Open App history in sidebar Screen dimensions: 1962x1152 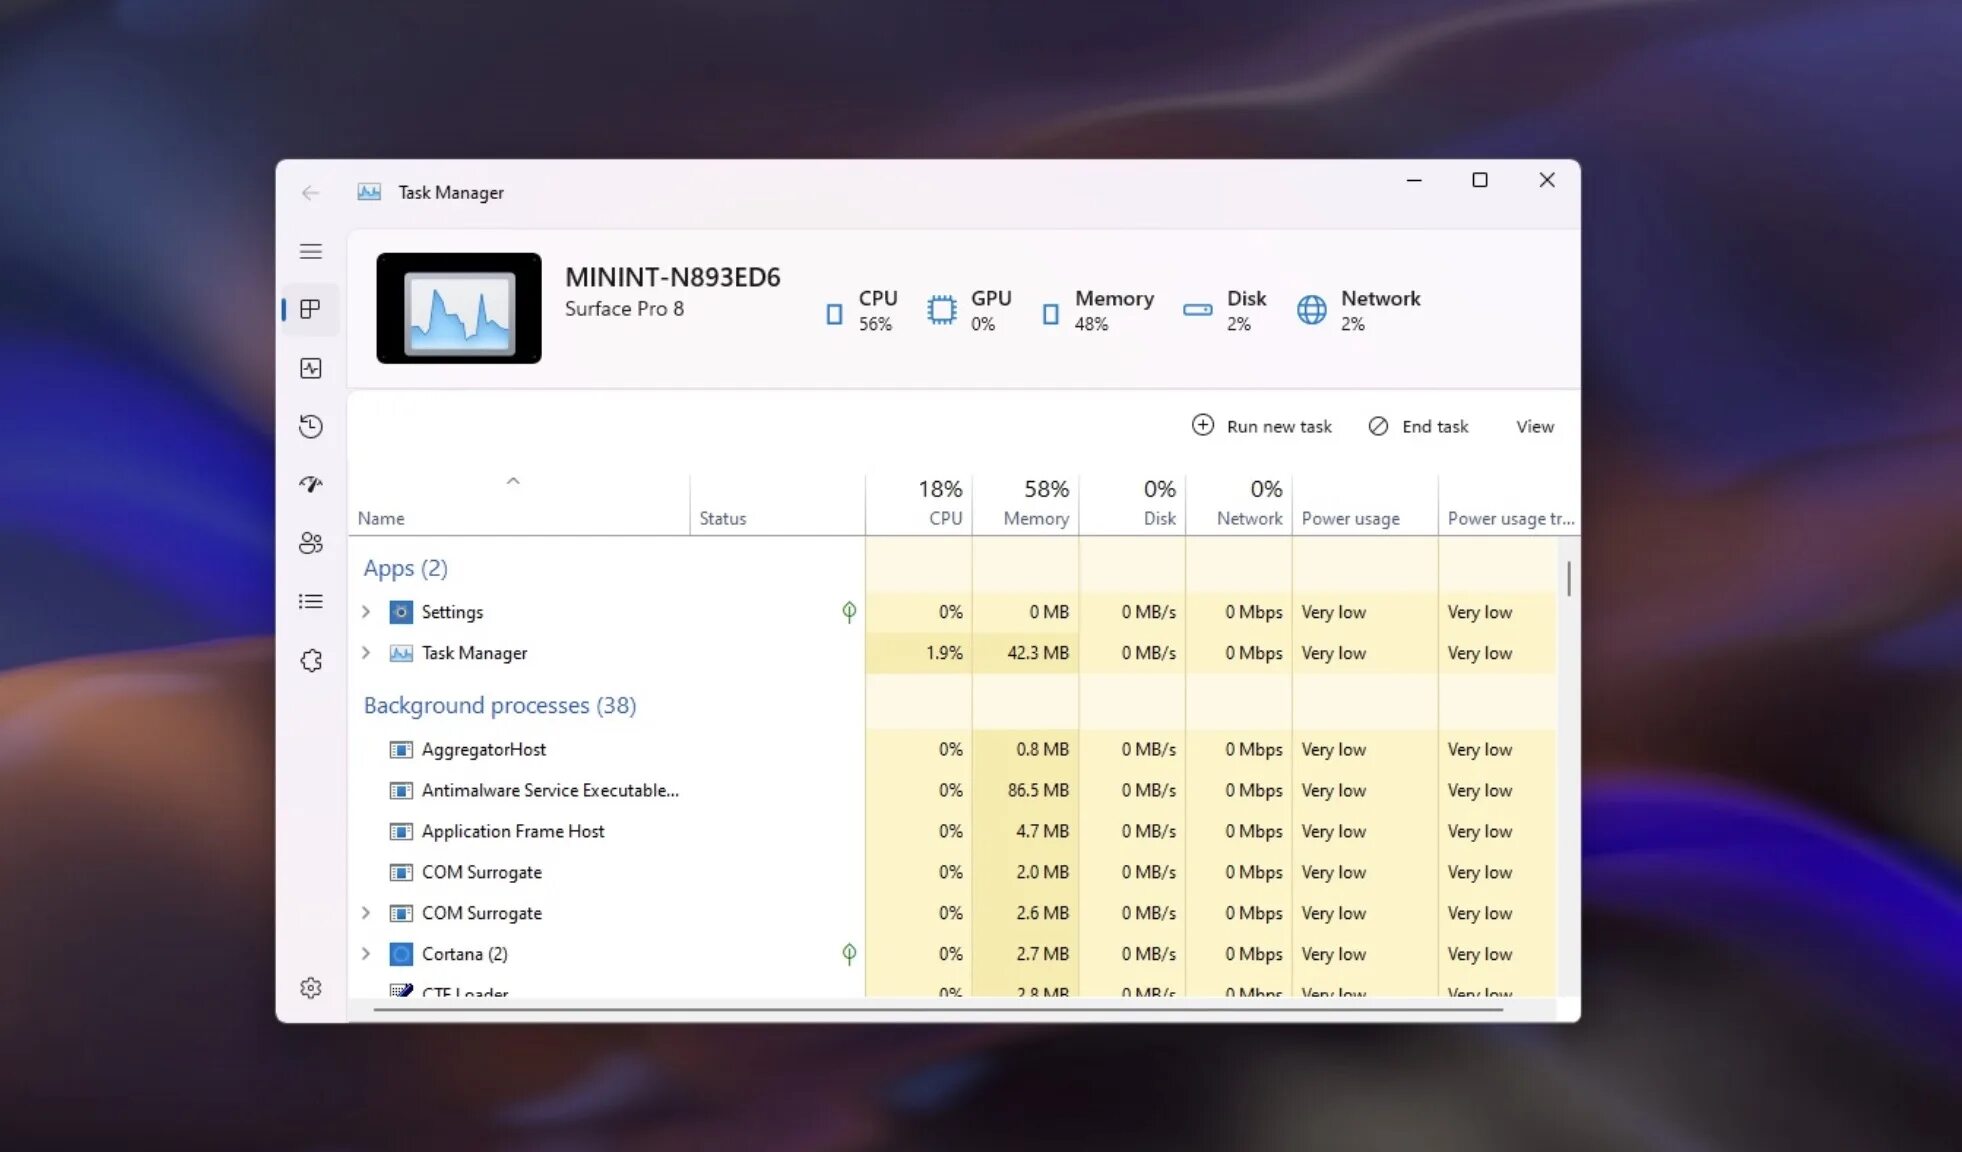coord(311,427)
